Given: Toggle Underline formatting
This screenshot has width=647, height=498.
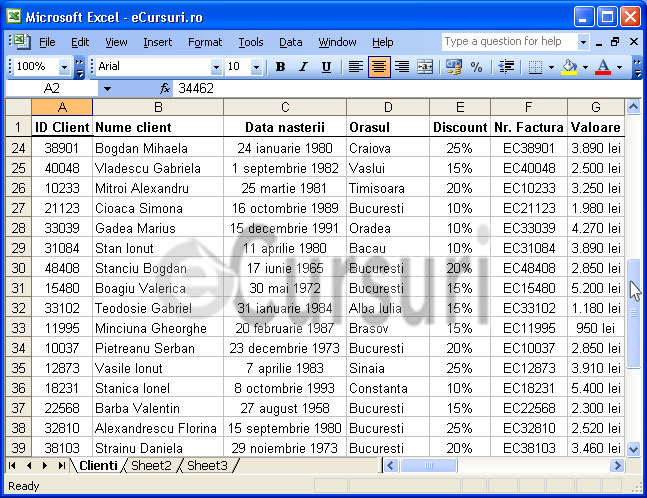Looking at the screenshot, I should coord(326,66).
